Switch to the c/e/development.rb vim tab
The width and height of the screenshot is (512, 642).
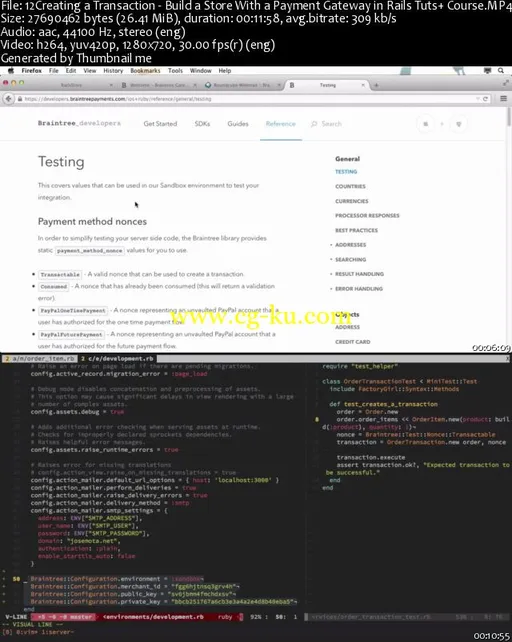(117, 358)
